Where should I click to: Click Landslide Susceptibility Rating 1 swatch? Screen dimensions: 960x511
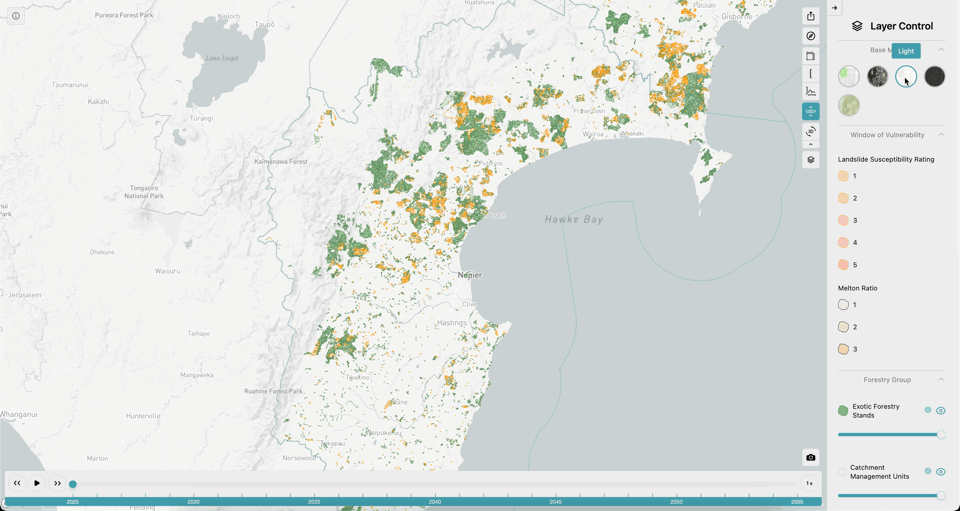[x=843, y=176]
